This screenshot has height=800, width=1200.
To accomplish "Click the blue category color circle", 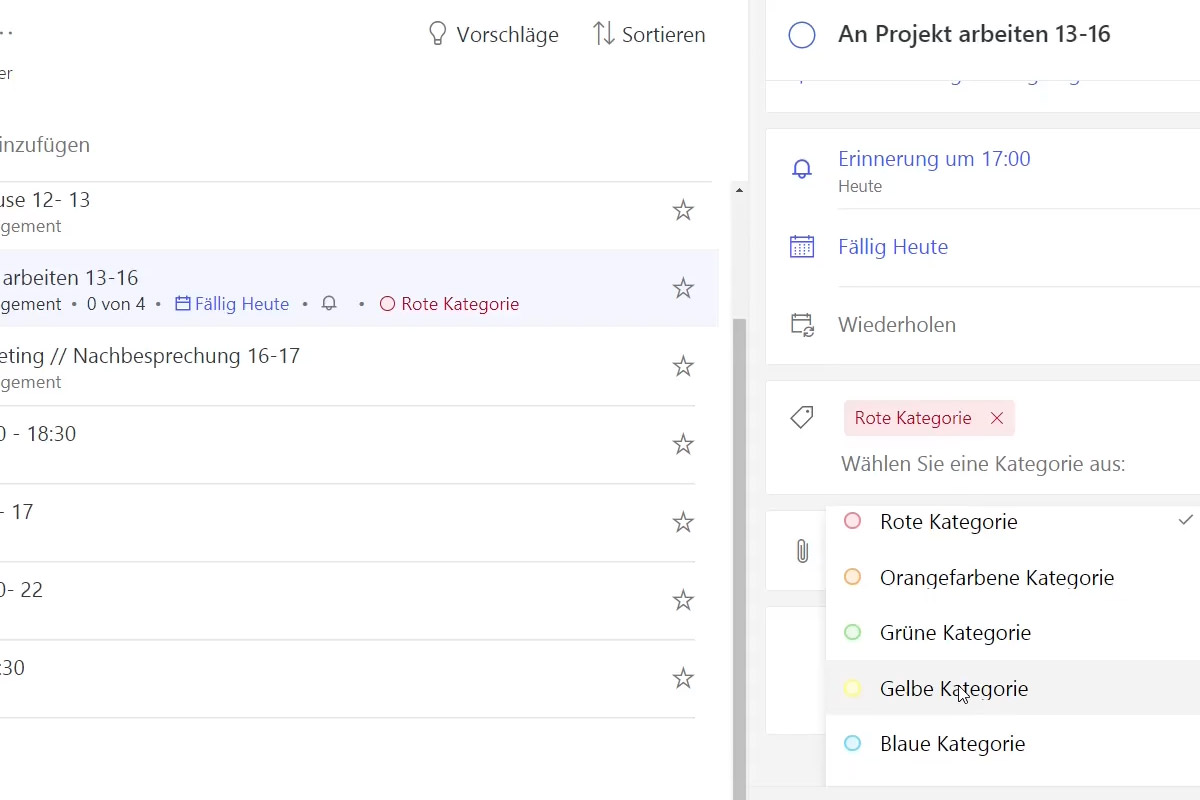I will point(852,743).
